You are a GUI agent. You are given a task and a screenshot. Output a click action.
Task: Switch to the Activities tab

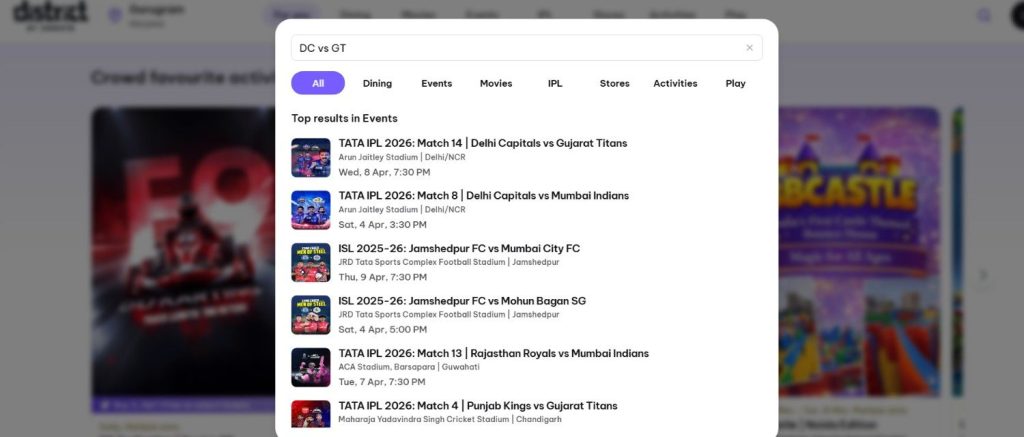coord(675,83)
